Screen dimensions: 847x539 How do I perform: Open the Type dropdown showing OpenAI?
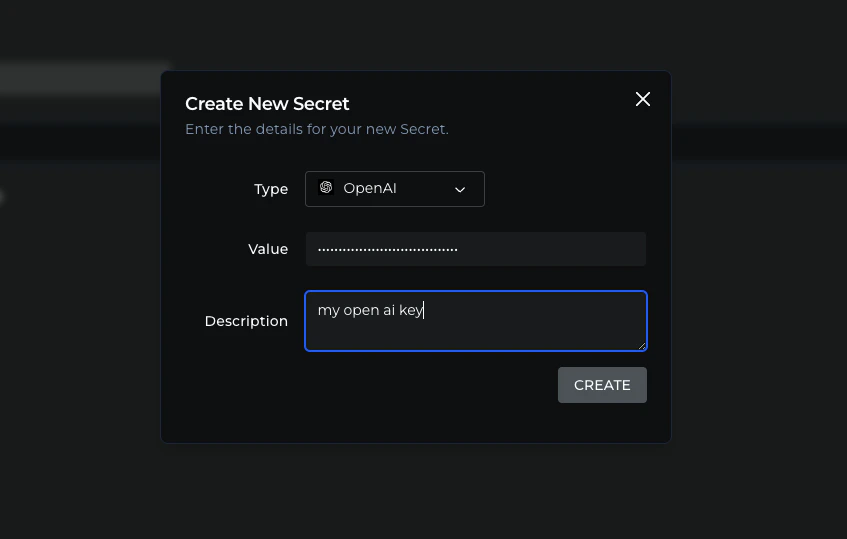(394, 188)
